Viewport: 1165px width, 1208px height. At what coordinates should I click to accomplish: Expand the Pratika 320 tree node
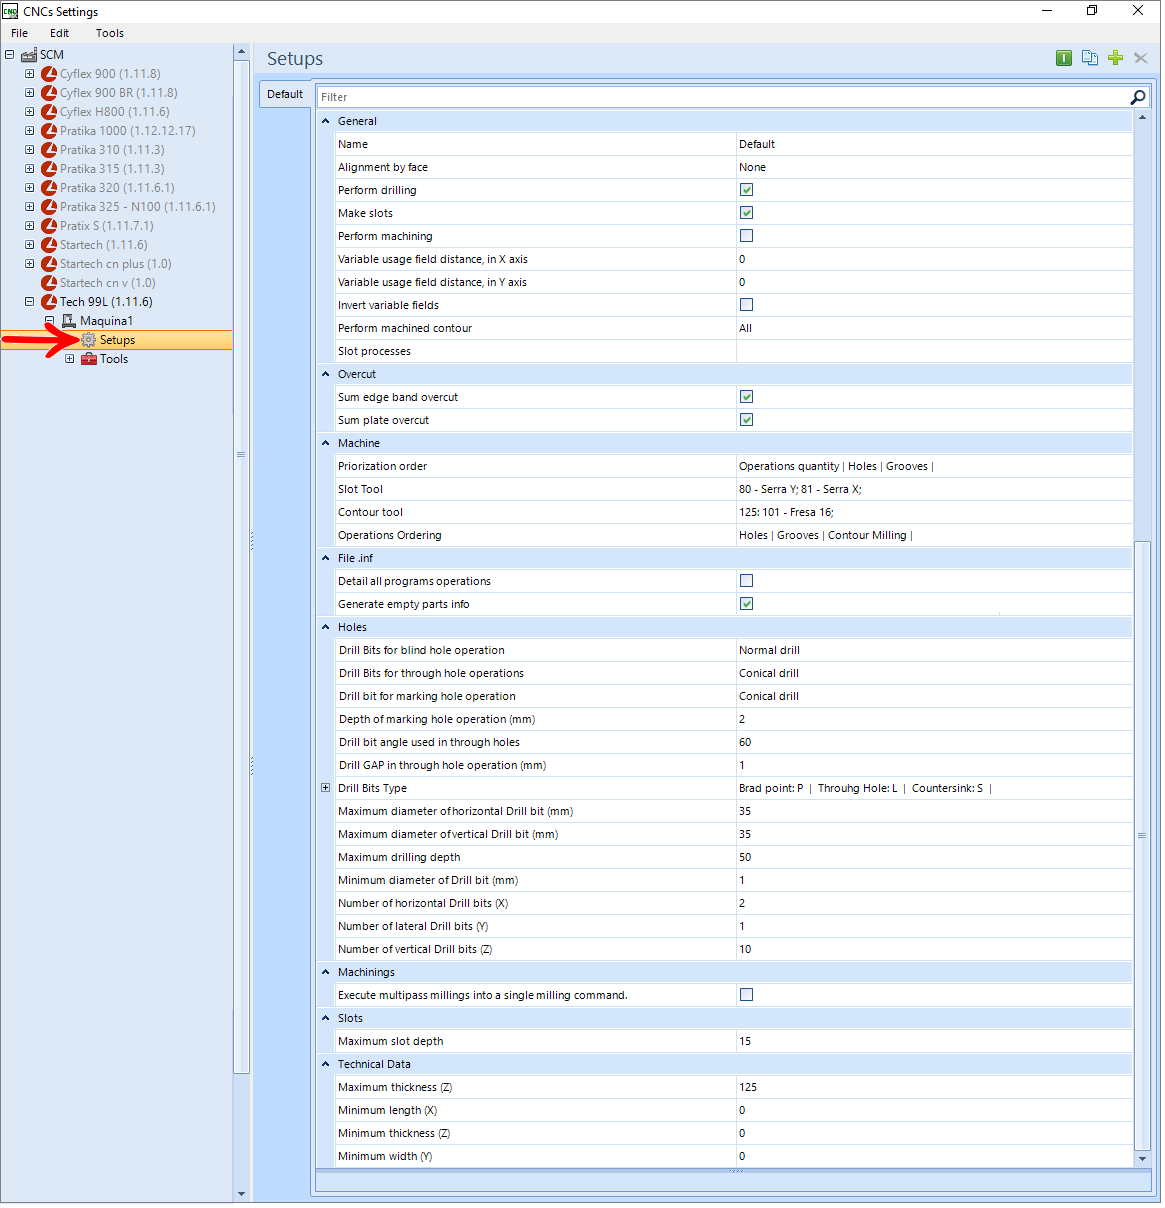[x=29, y=188]
